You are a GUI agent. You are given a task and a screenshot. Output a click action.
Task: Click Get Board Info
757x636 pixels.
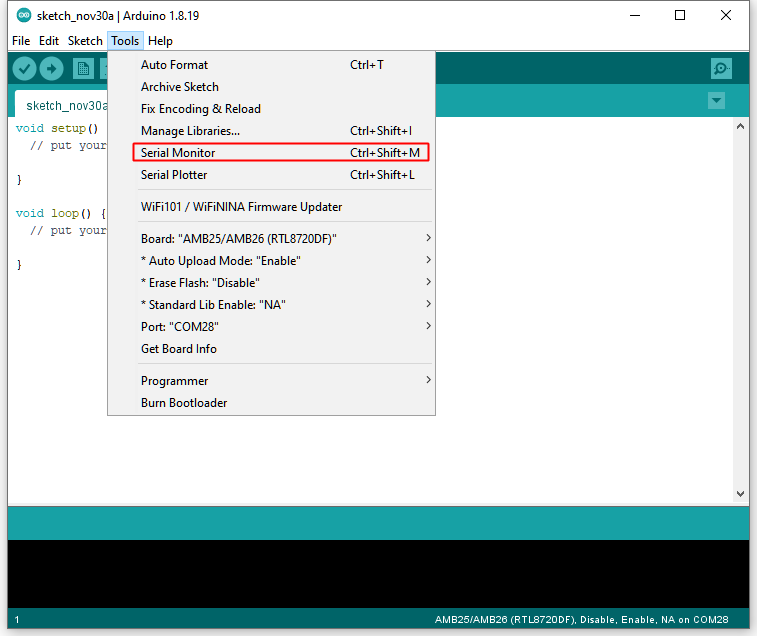tap(271, 349)
